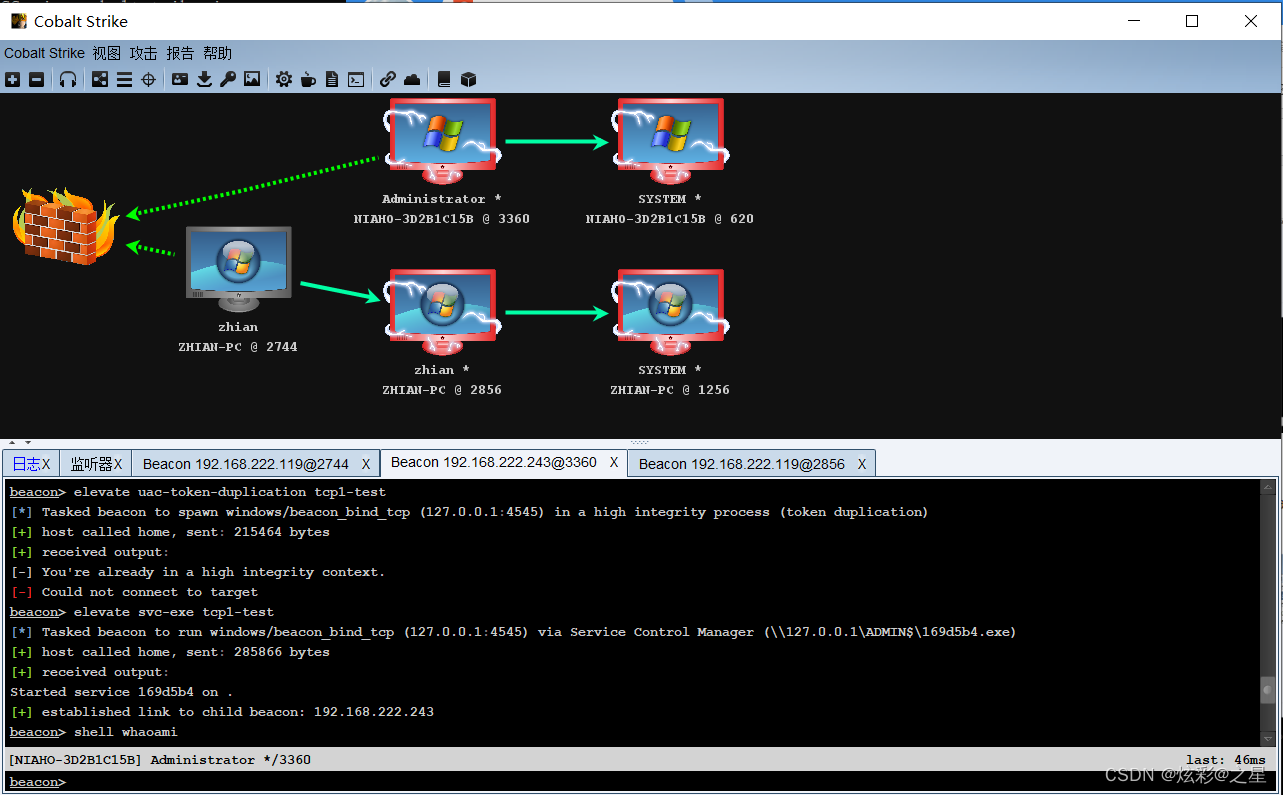Viewport: 1283px width, 795px height.
Task: Click the console scrollbar down arrow
Action: (1269, 738)
